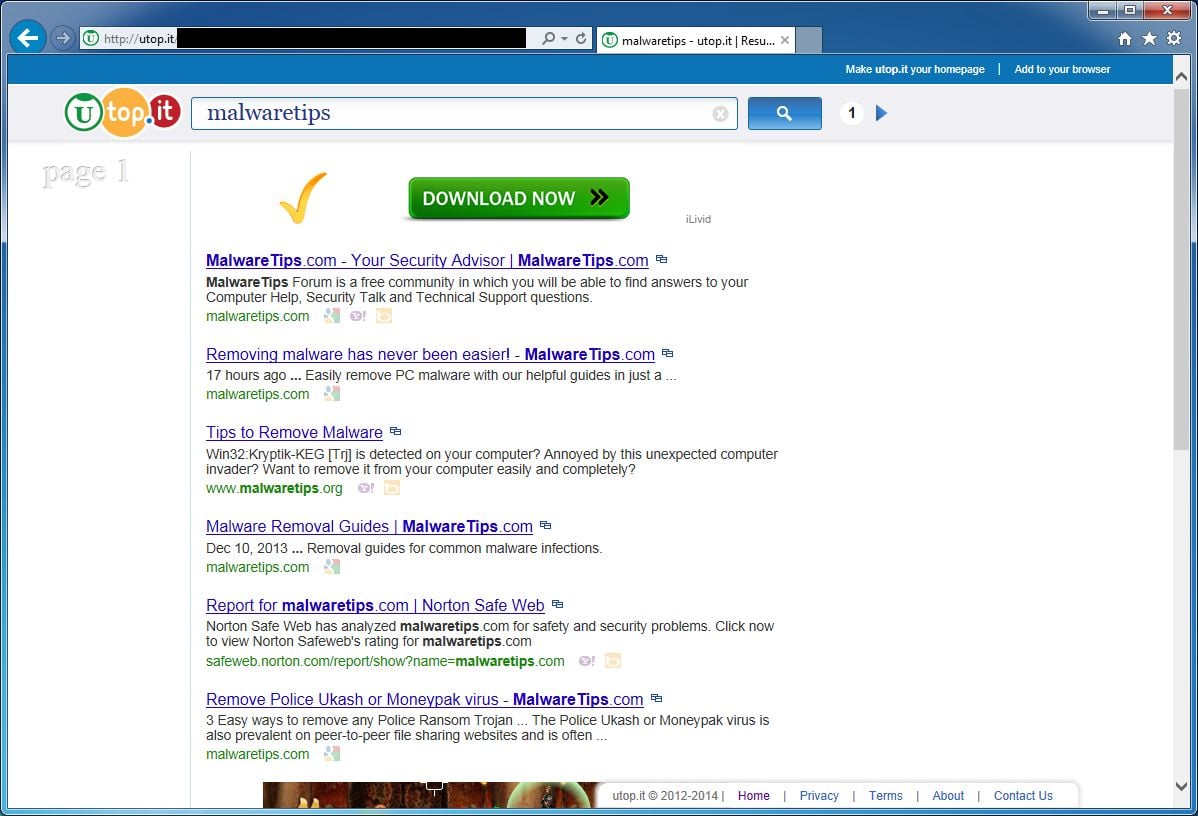Open the footer About link
The height and width of the screenshot is (816, 1198).
click(948, 795)
